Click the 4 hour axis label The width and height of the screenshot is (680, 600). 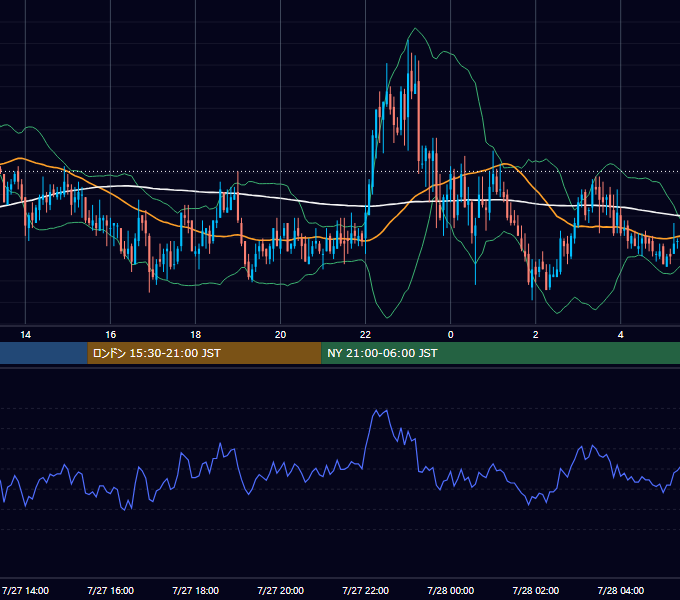click(x=621, y=335)
